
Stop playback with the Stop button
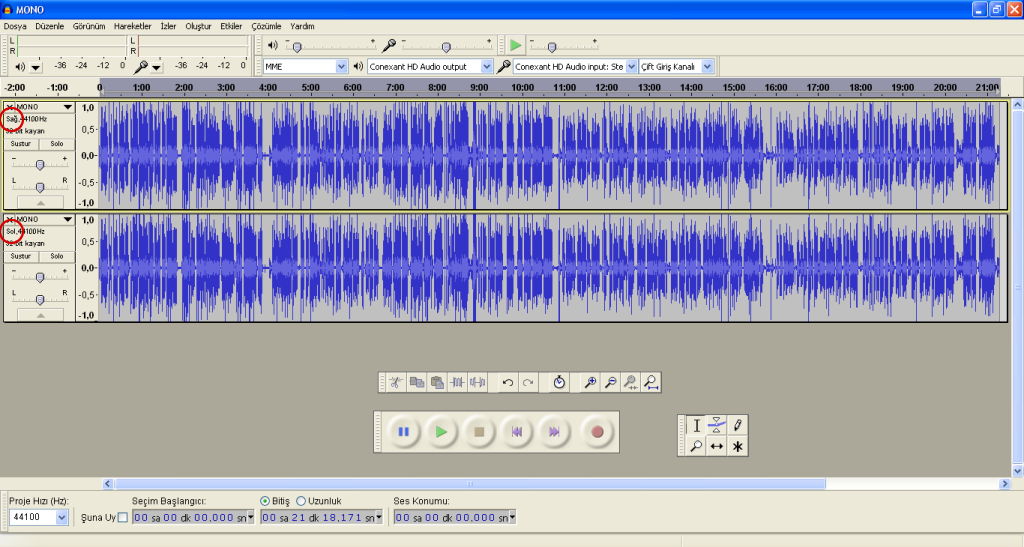point(479,431)
